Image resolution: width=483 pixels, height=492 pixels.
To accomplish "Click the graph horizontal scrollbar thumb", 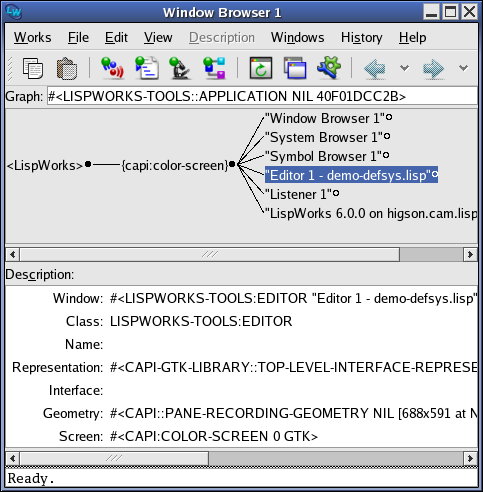I will pos(210,255).
